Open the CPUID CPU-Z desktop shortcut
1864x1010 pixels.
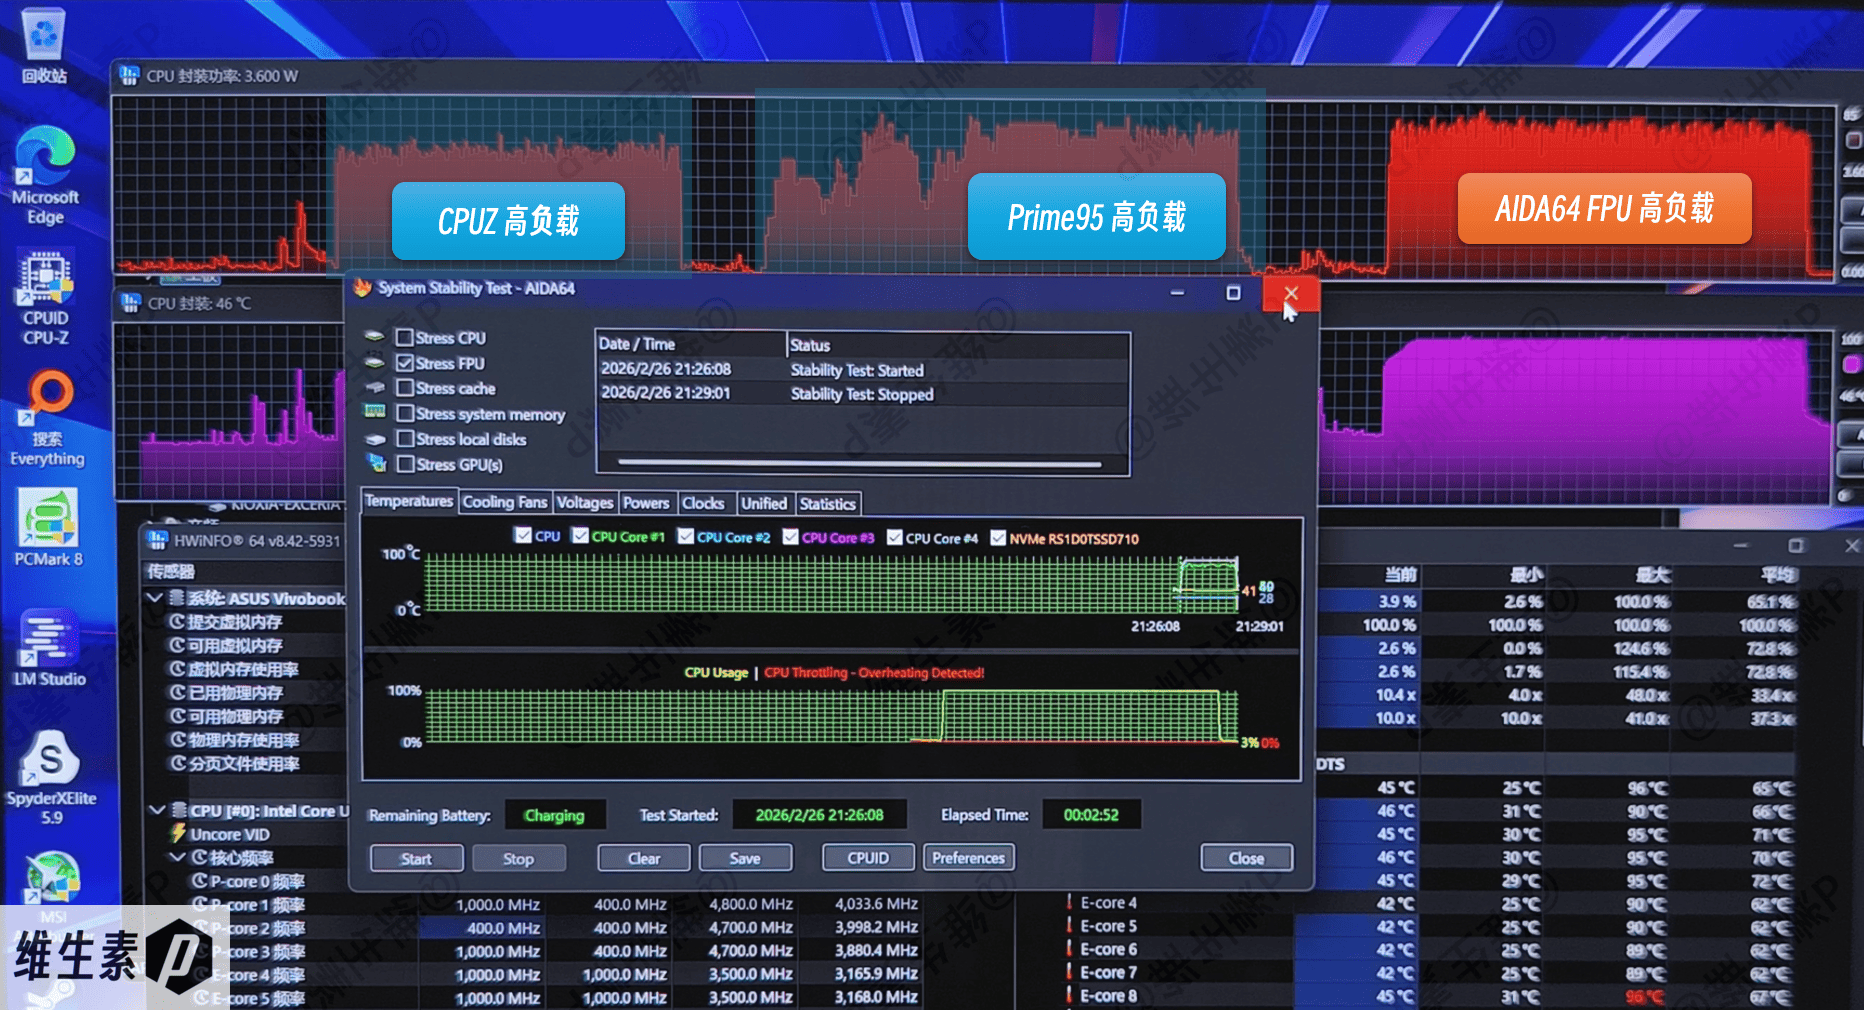(x=45, y=290)
